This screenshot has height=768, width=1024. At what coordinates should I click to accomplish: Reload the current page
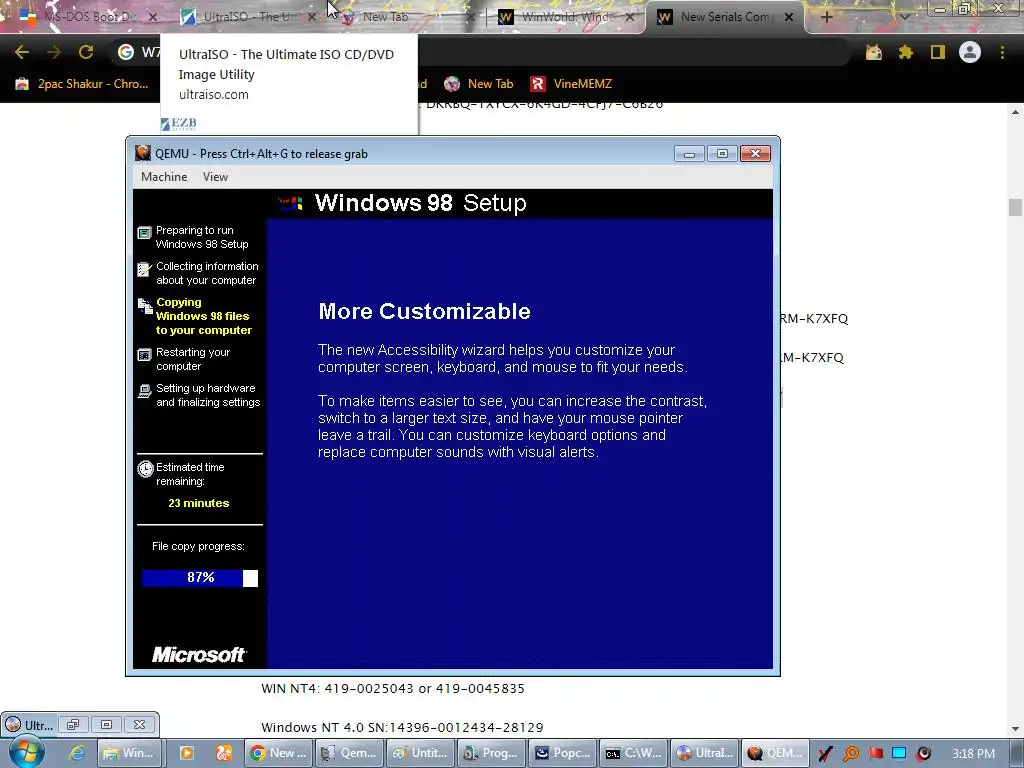[86, 52]
